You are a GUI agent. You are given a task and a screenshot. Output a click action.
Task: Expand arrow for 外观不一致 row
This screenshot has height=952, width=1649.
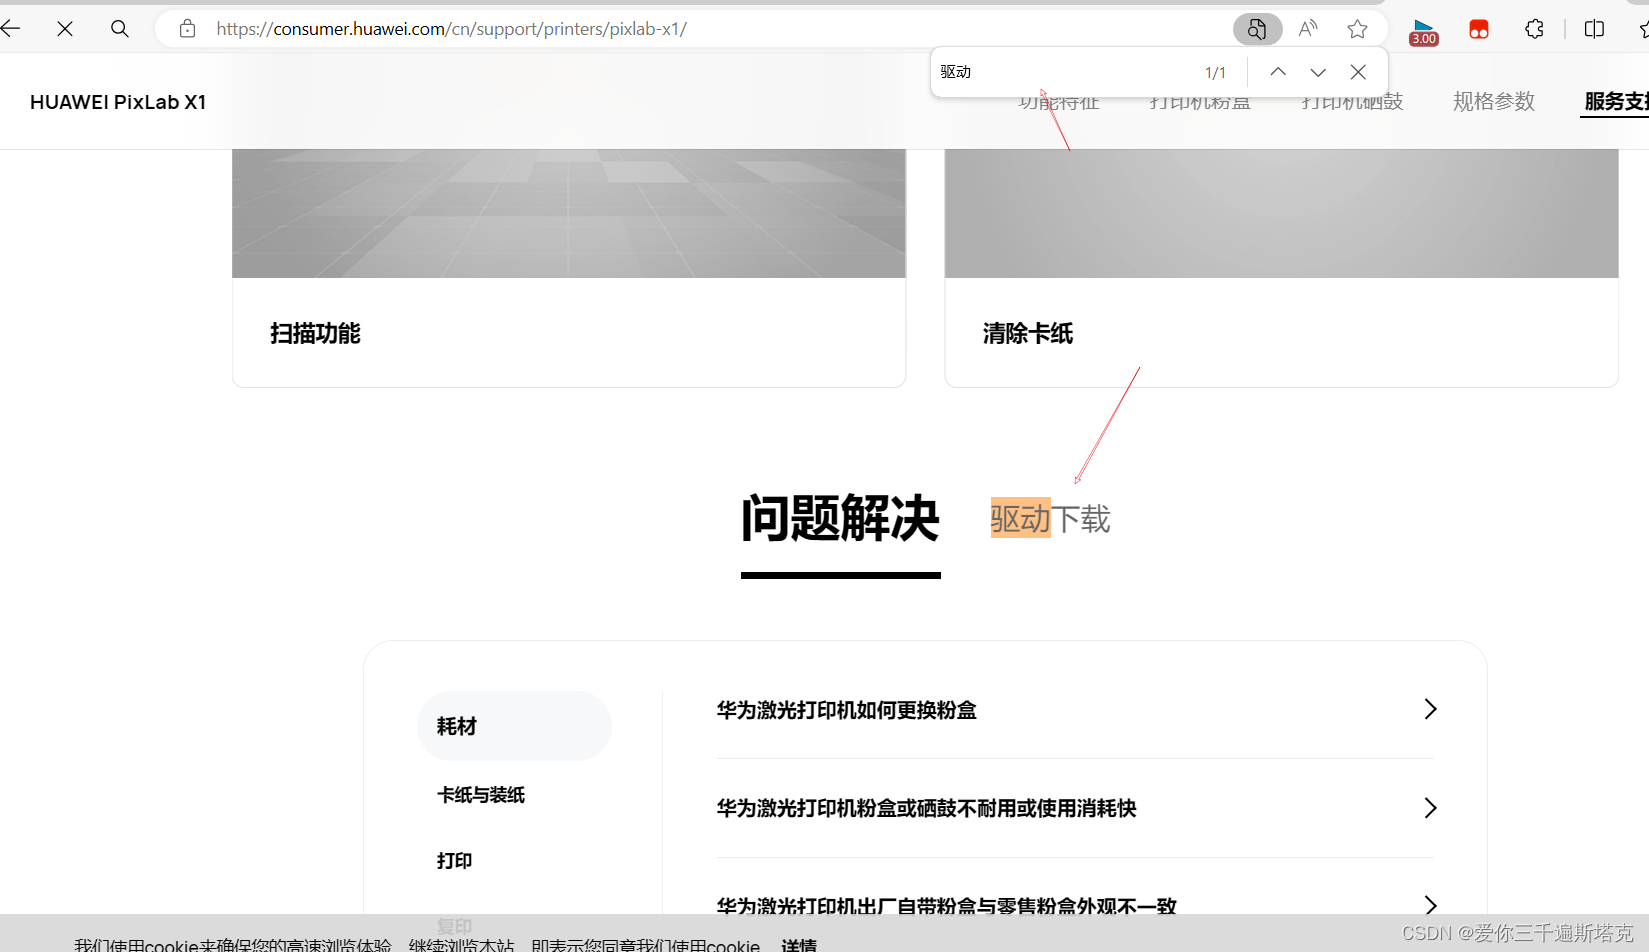1430,905
